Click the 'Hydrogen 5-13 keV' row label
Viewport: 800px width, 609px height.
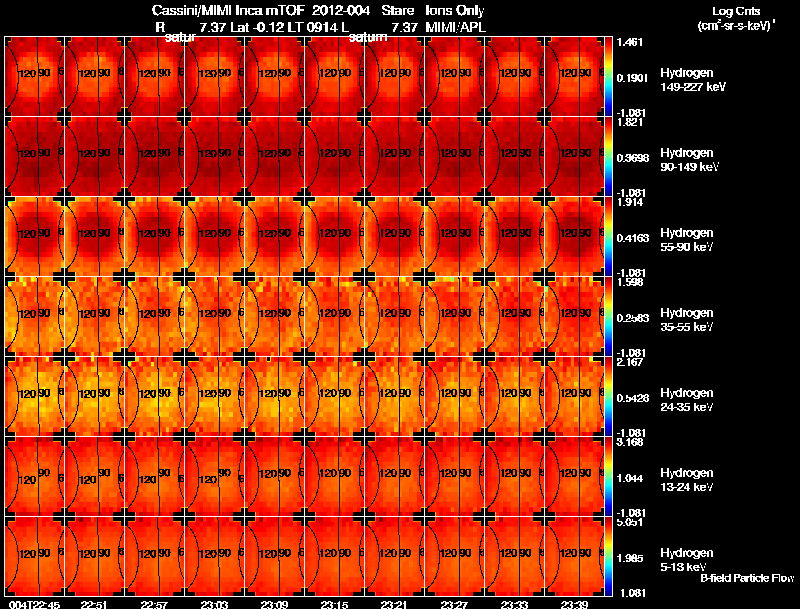(x=687, y=560)
